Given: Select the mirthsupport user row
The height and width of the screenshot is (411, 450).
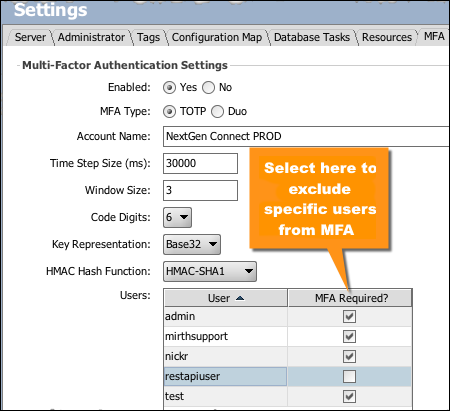Looking at the screenshot, I should [288, 336].
